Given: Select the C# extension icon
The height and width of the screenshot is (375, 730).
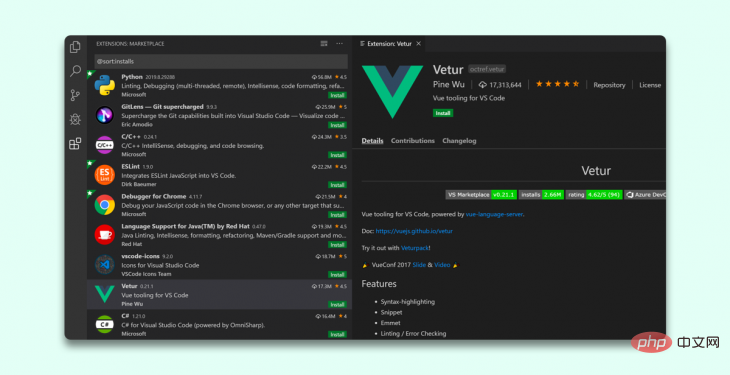Looking at the screenshot, I should (x=105, y=324).
